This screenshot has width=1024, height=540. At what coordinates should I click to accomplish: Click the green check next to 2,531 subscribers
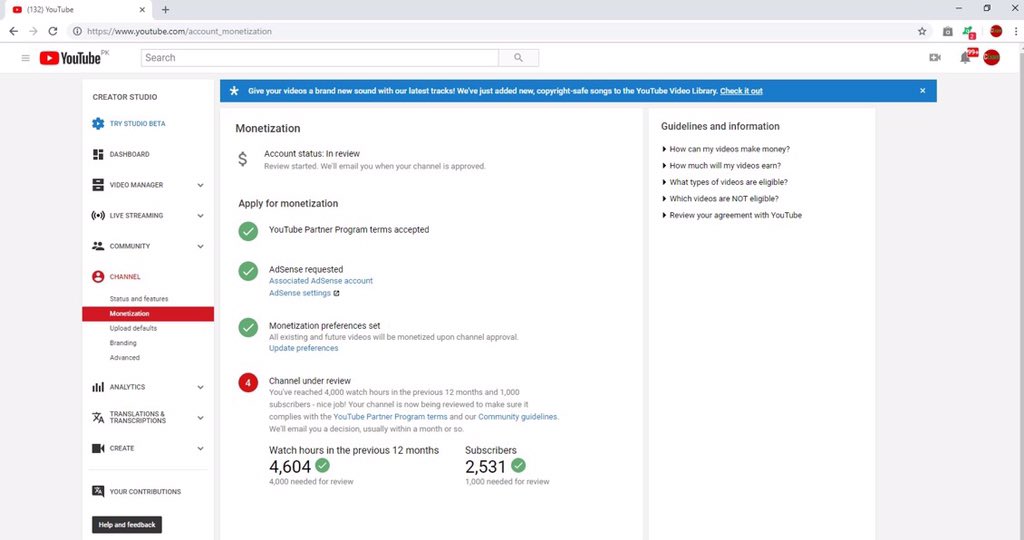click(519, 465)
